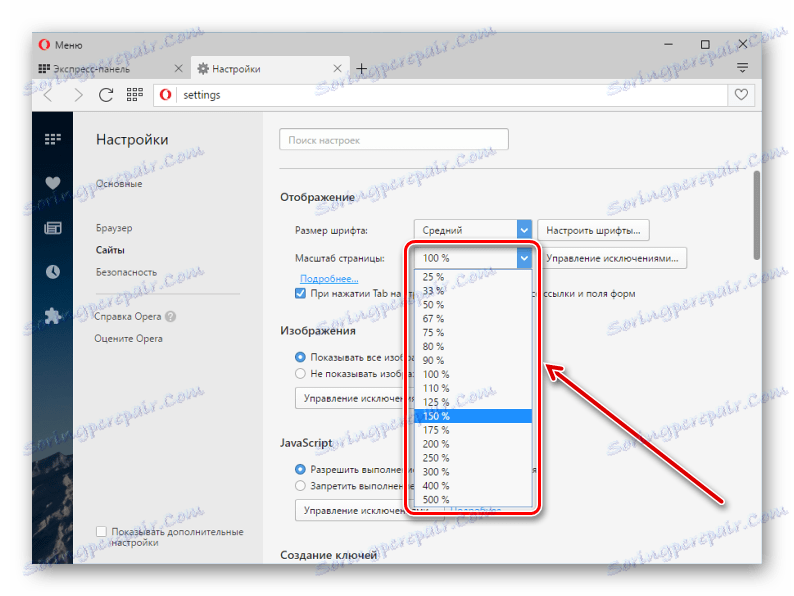The width and height of the screenshot is (794, 596).
Task: Toggle the При нажатии Tab checkbox
Action: [300, 293]
